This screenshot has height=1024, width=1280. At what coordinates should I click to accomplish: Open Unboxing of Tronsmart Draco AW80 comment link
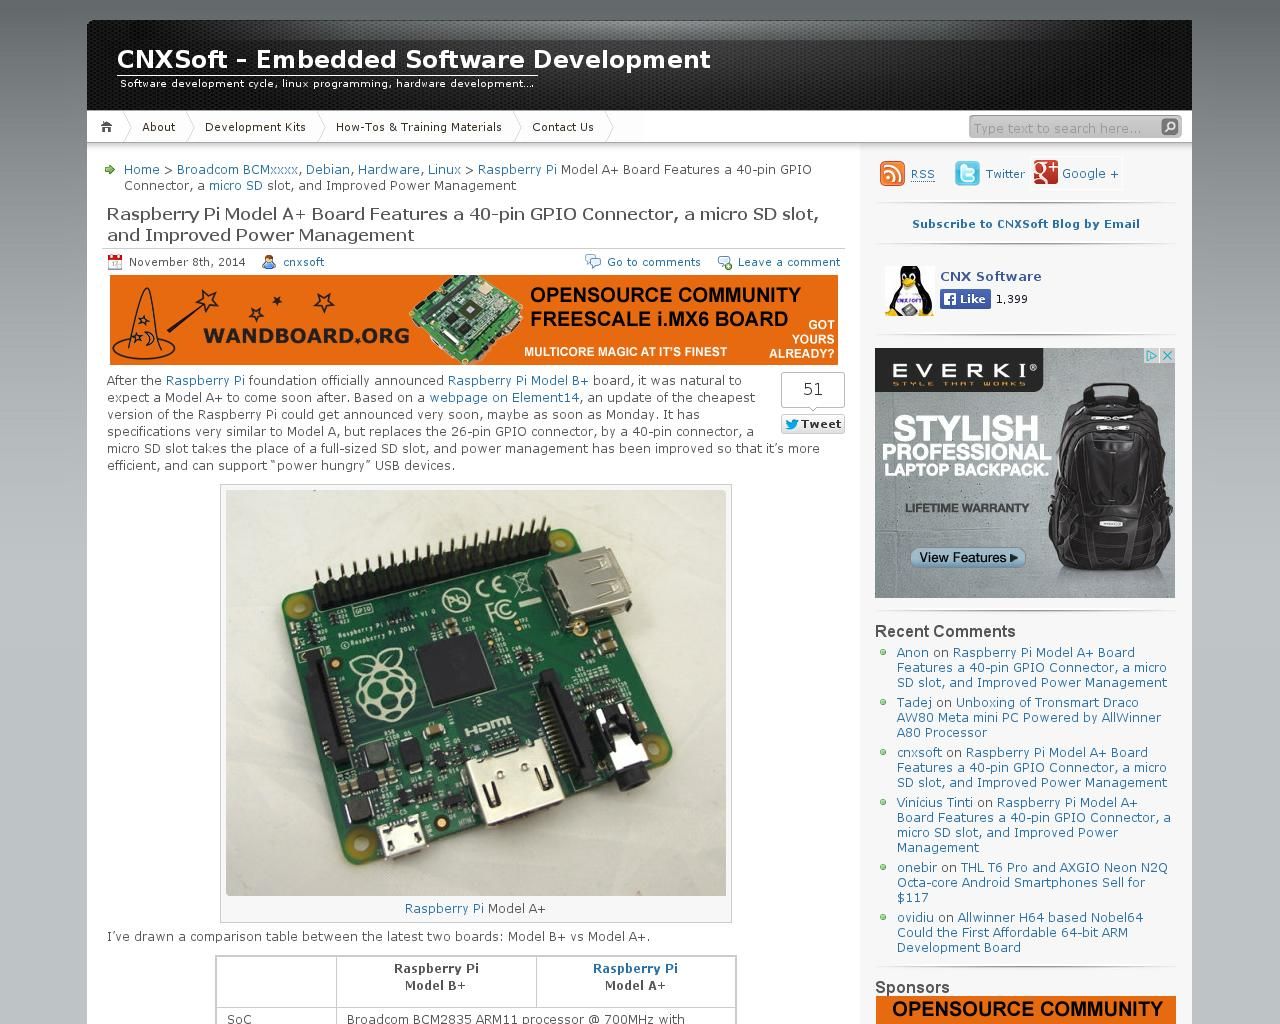coord(1029,718)
